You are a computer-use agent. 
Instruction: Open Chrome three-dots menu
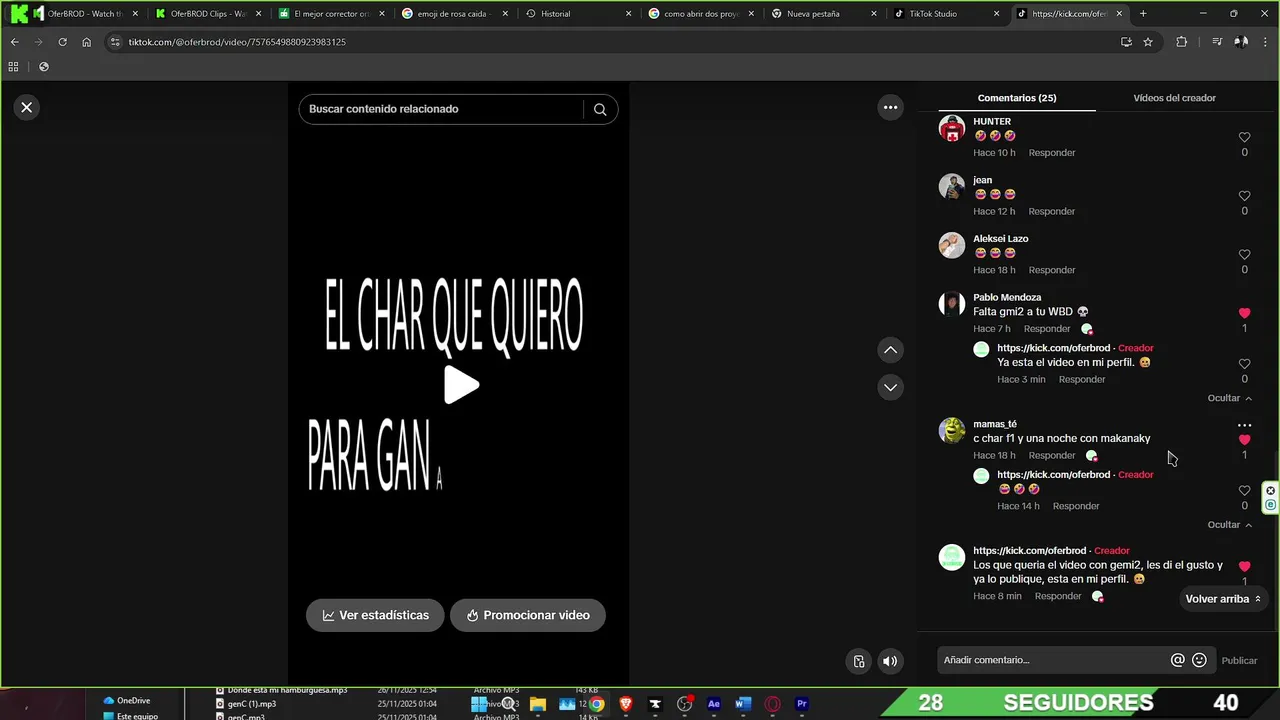(x=1266, y=42)
